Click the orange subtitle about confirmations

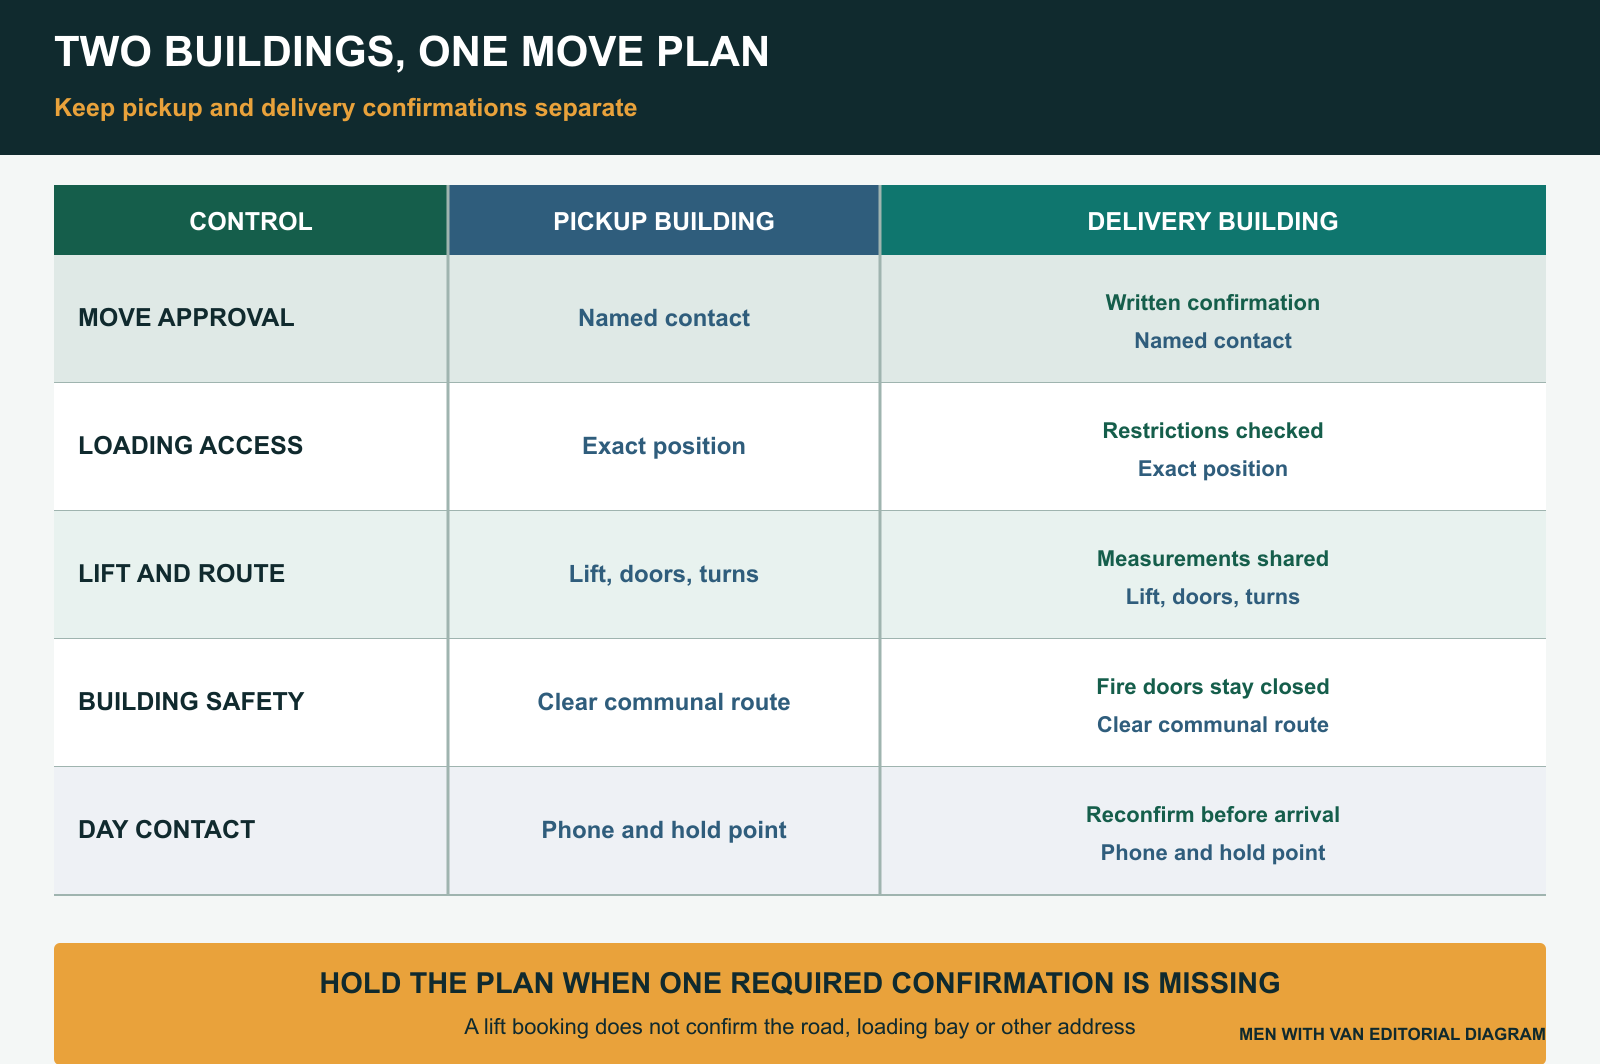tap(346, 108)
